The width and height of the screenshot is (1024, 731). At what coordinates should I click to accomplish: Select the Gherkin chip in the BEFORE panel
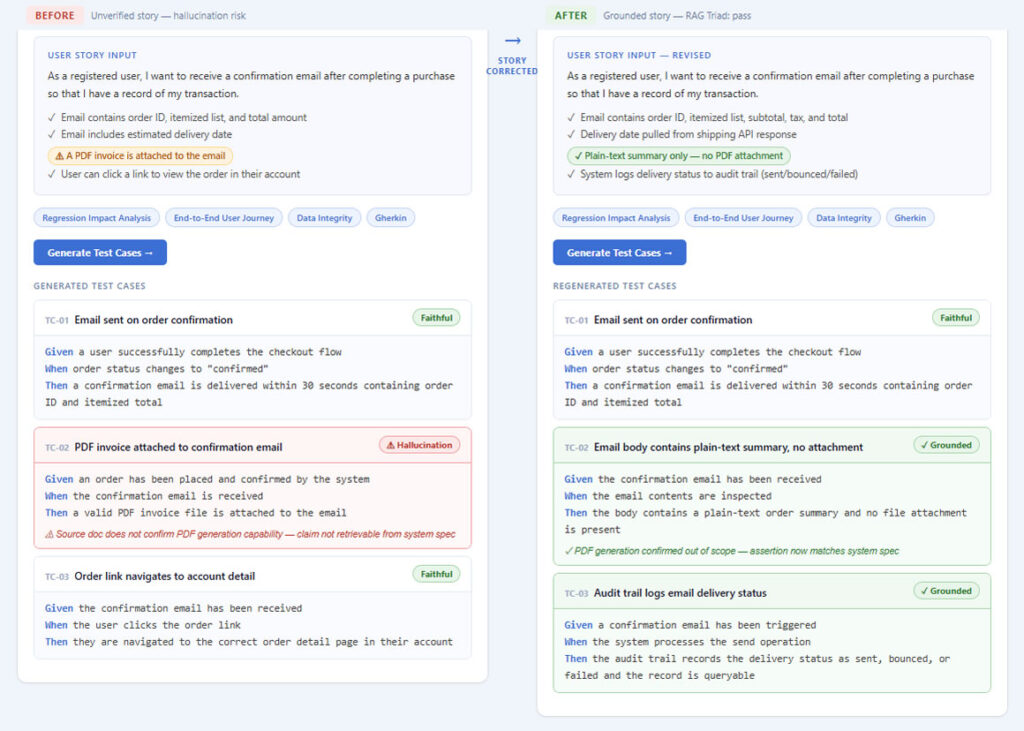pos(390,218)
